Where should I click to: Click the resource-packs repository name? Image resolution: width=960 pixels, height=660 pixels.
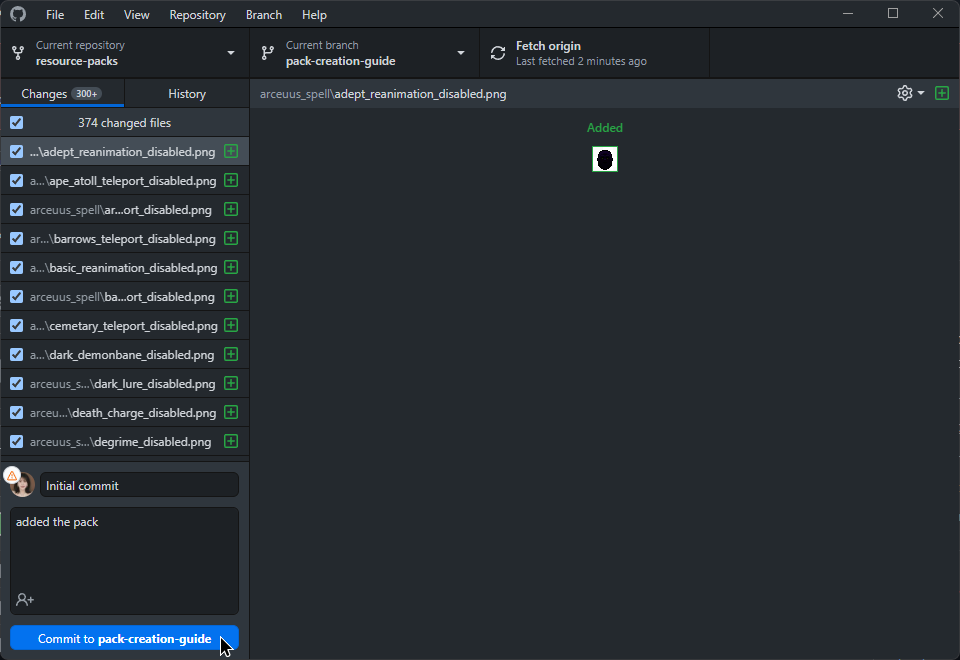tap(77, 61)
